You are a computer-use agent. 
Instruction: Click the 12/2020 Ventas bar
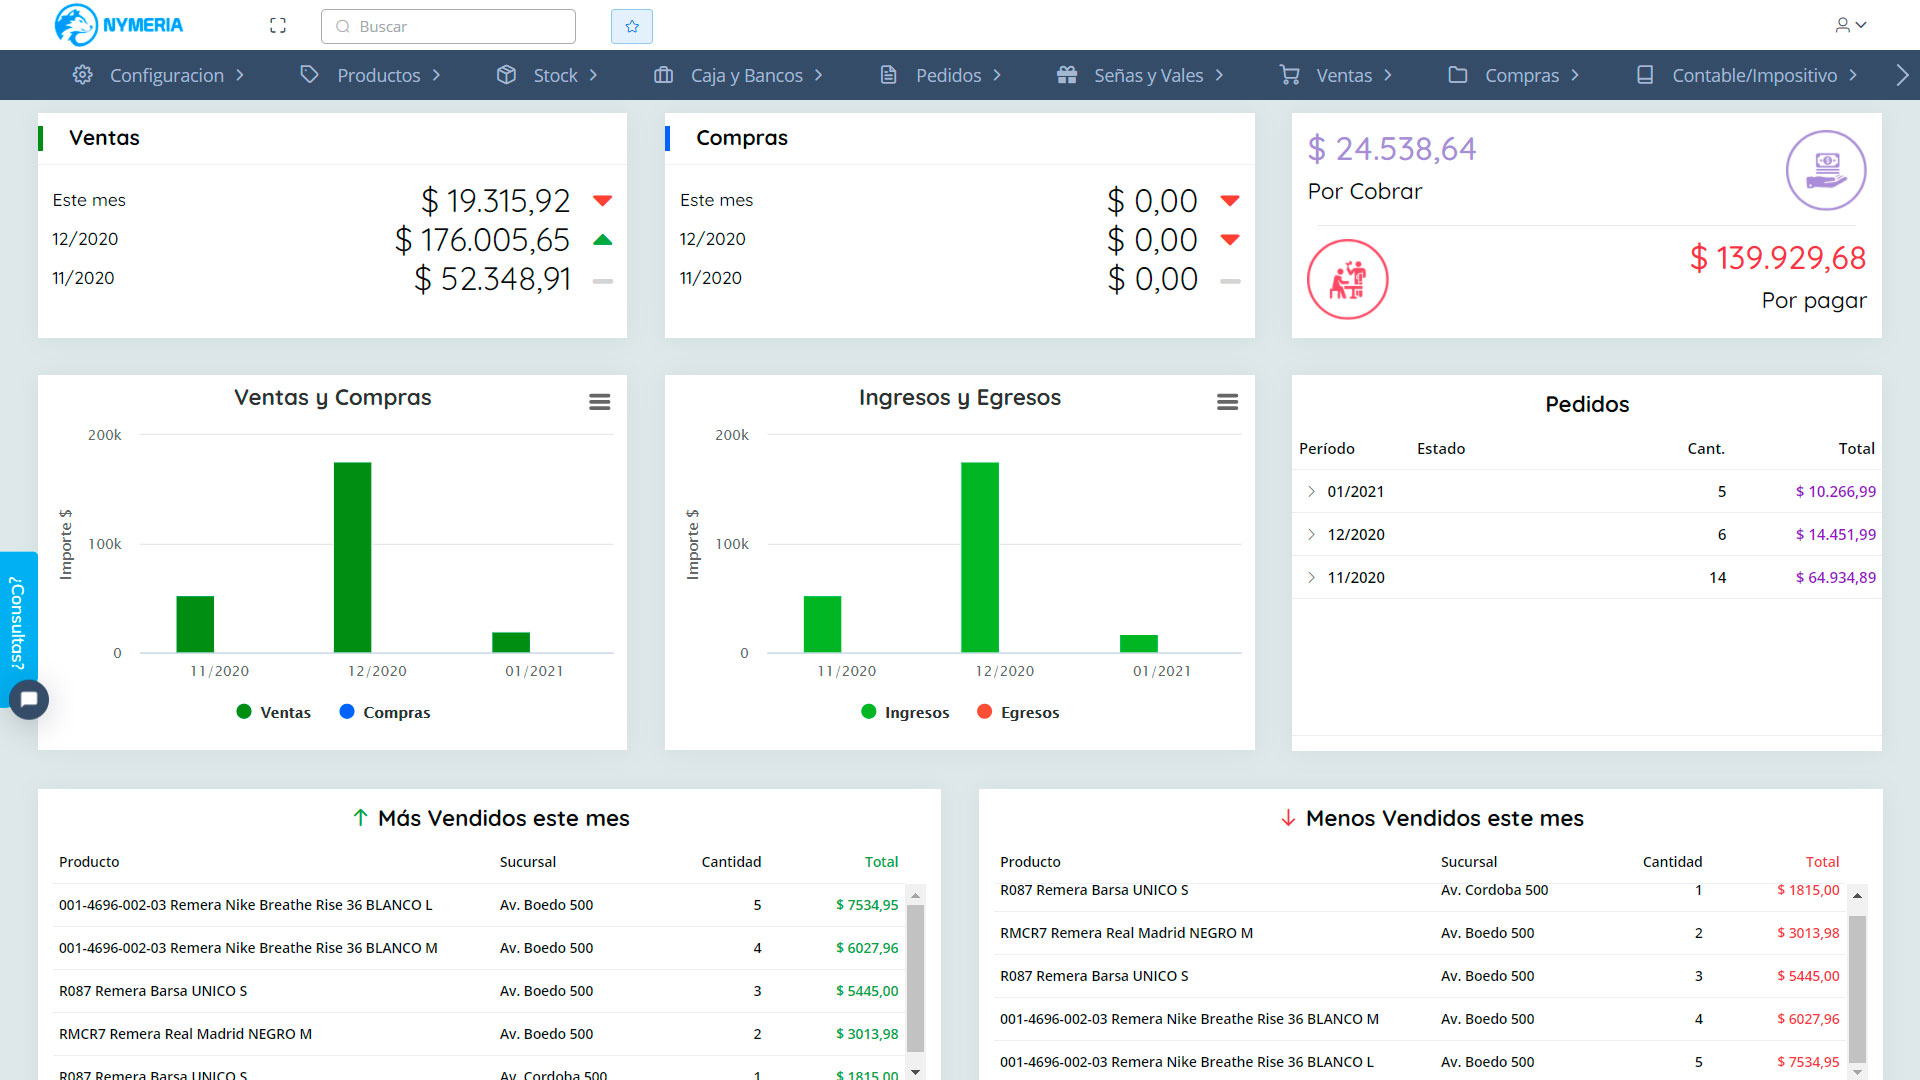point(352,557)
